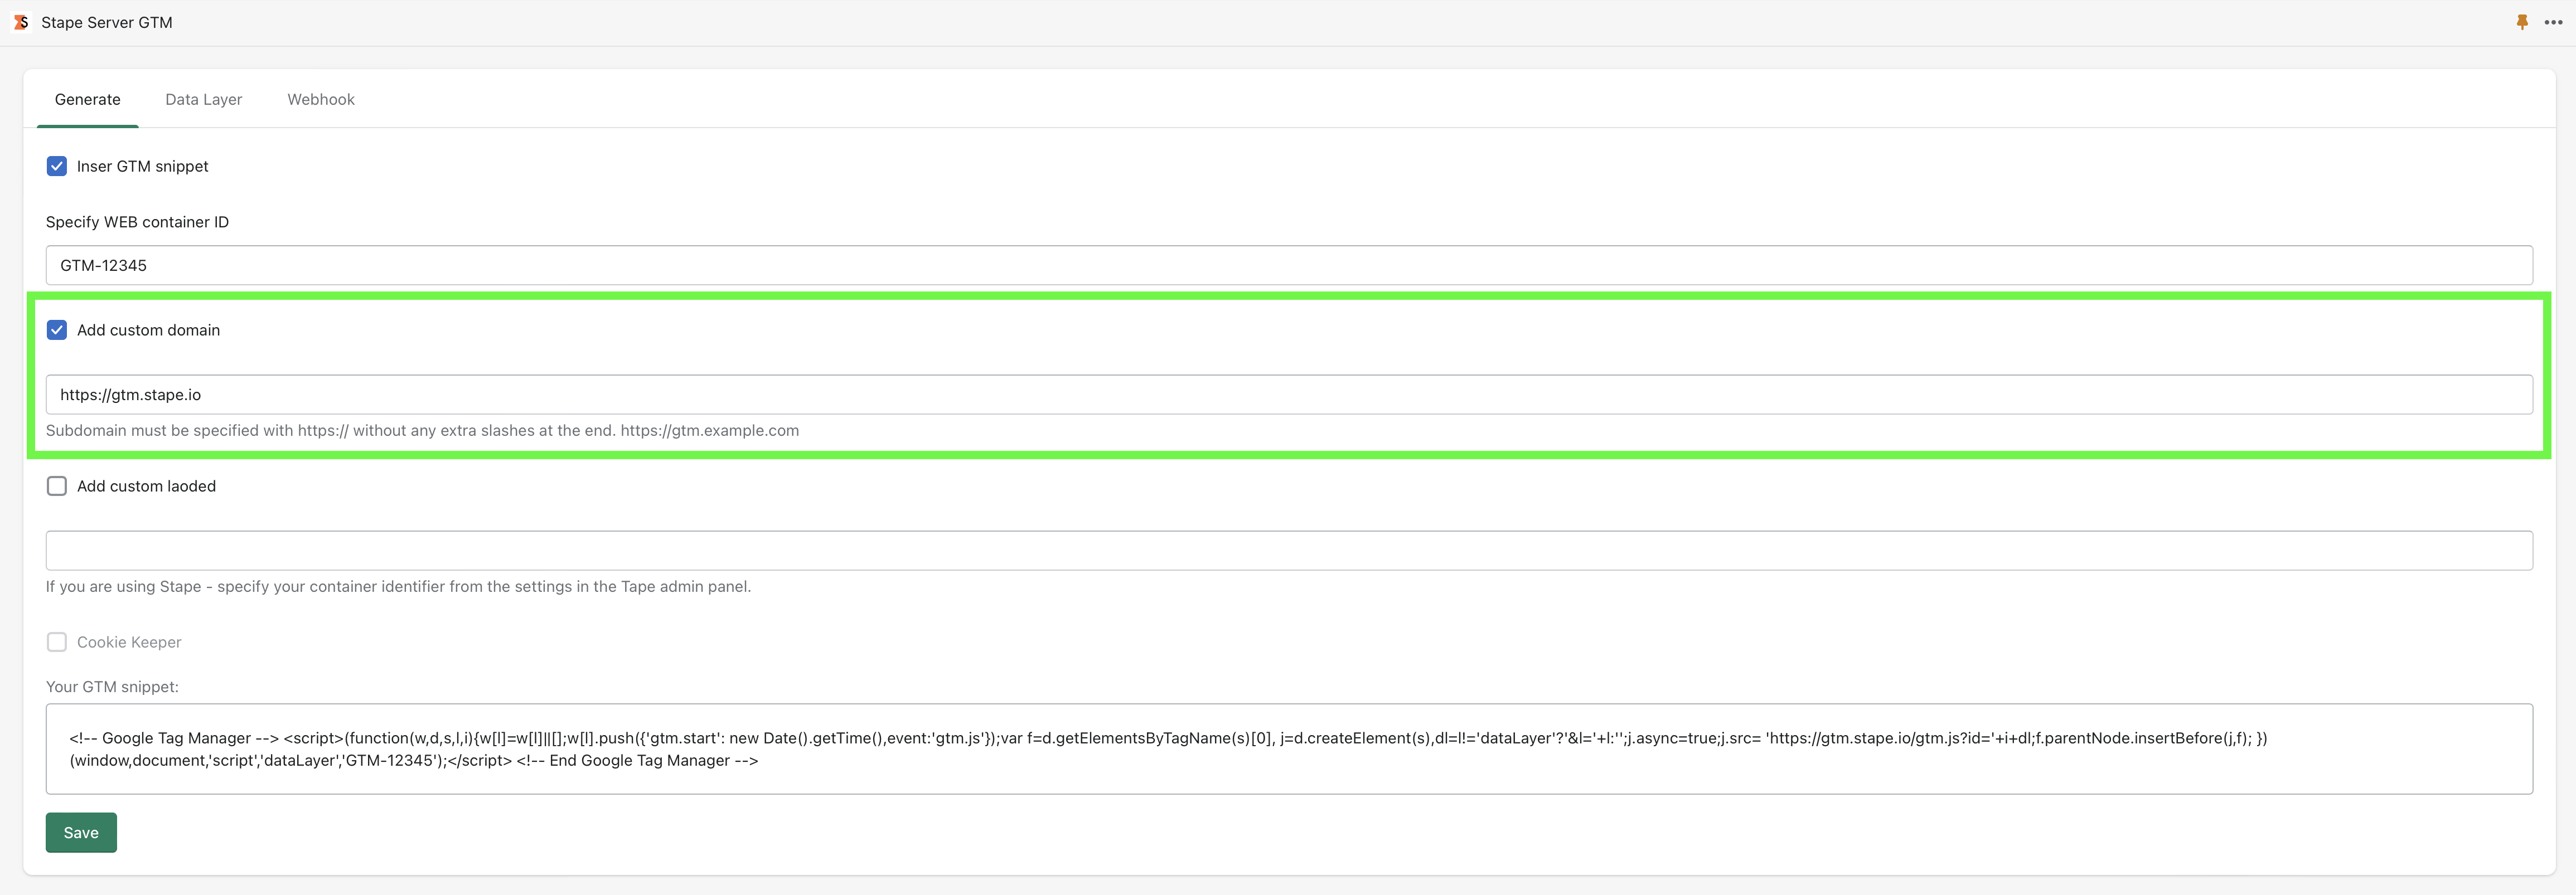Click the Stape logo icon
Viewport: 2576px width, 895px height.
pos(21,22)
